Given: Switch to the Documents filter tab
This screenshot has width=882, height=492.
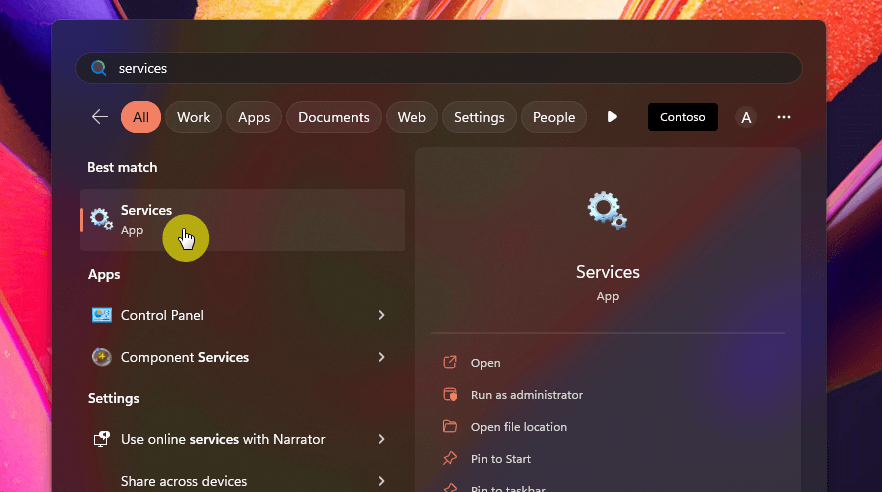Looking at the screenshot, I should 334,117.
